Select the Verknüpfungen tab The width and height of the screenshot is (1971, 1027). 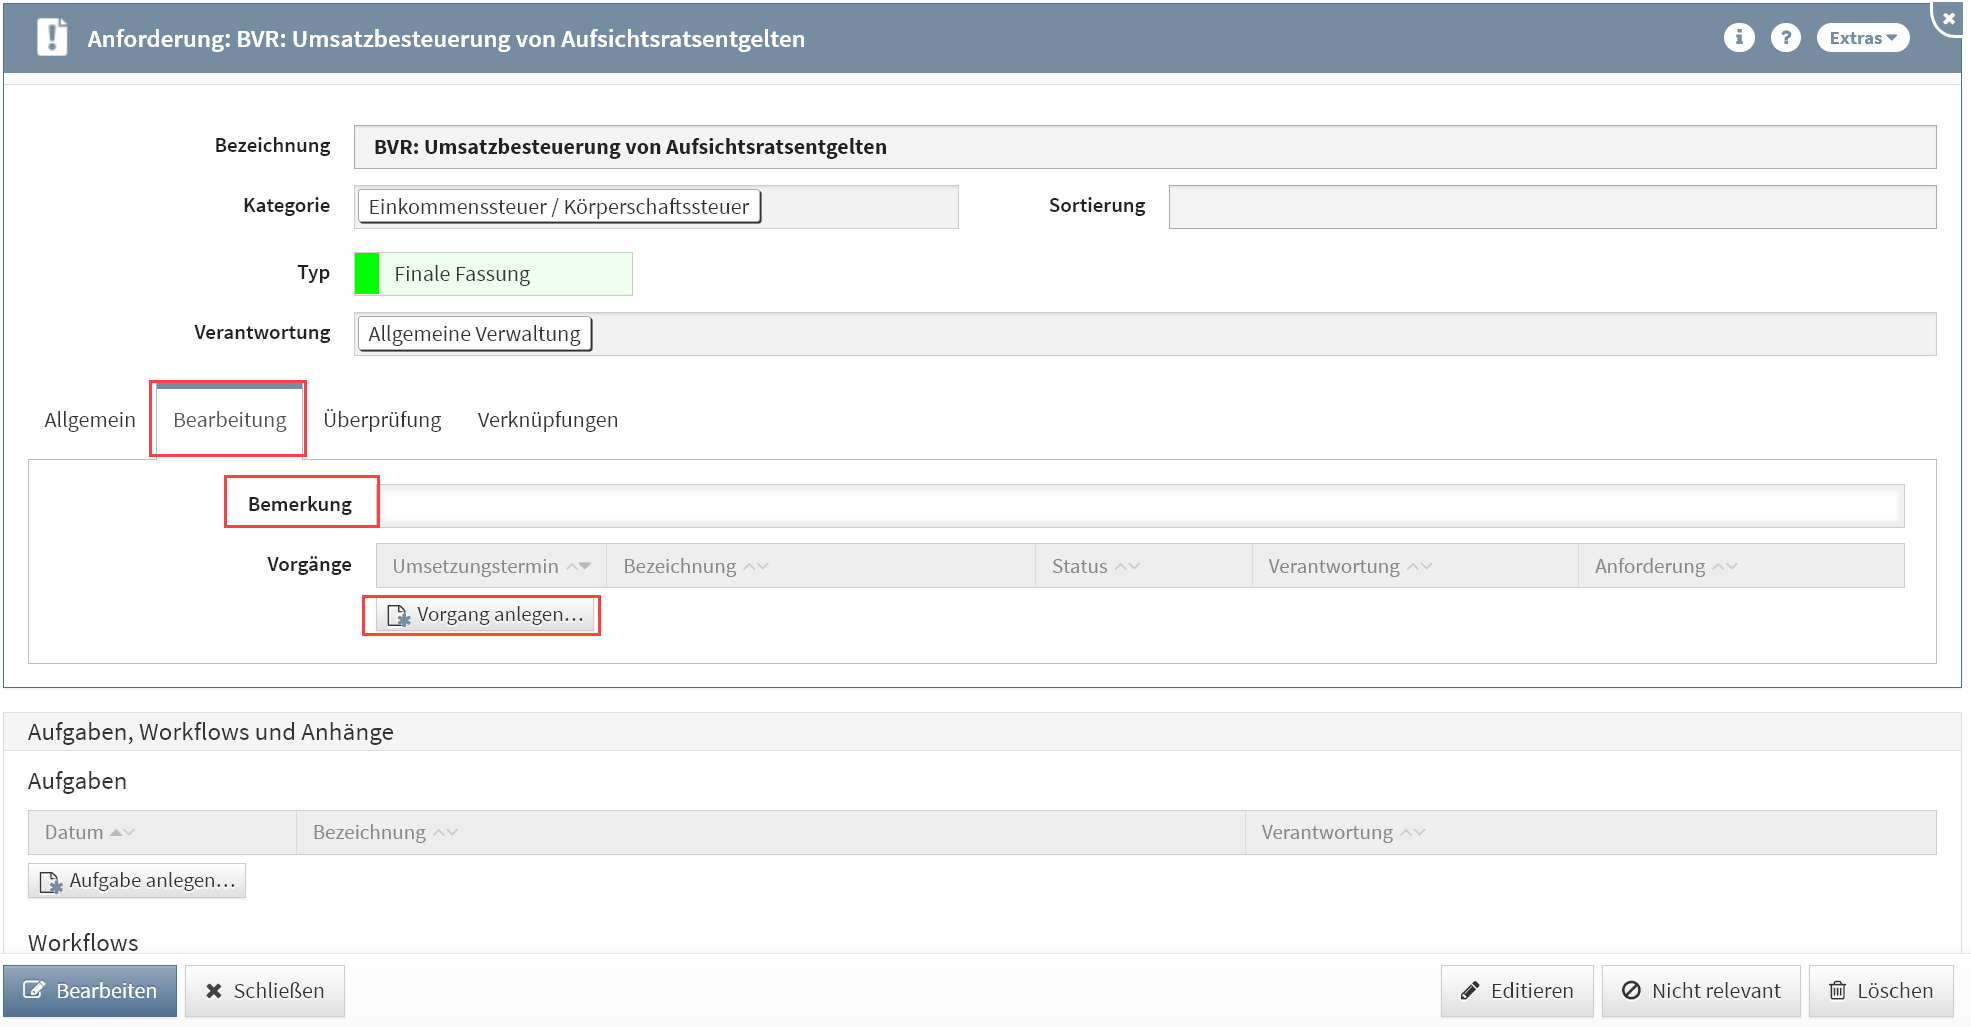tap(547, 420)
